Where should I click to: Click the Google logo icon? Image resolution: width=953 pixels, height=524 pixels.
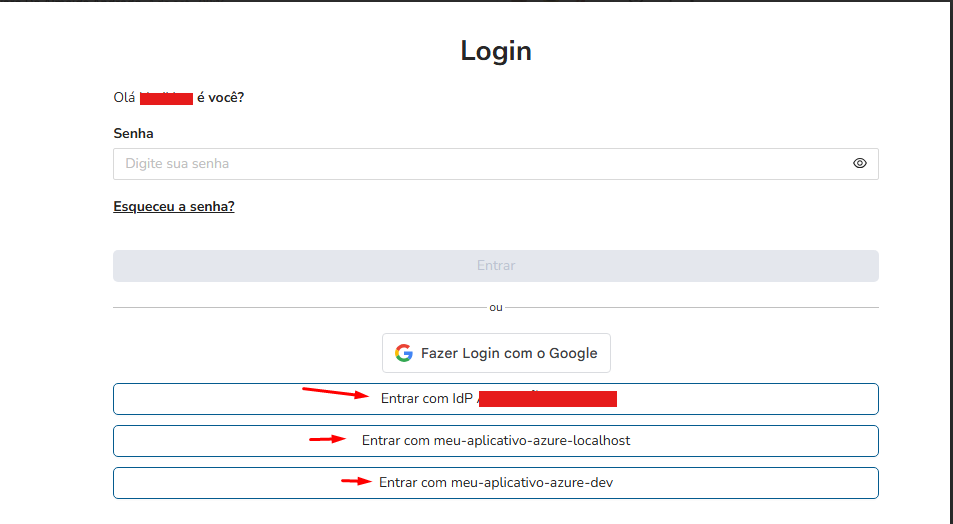[x=404, y=353]
